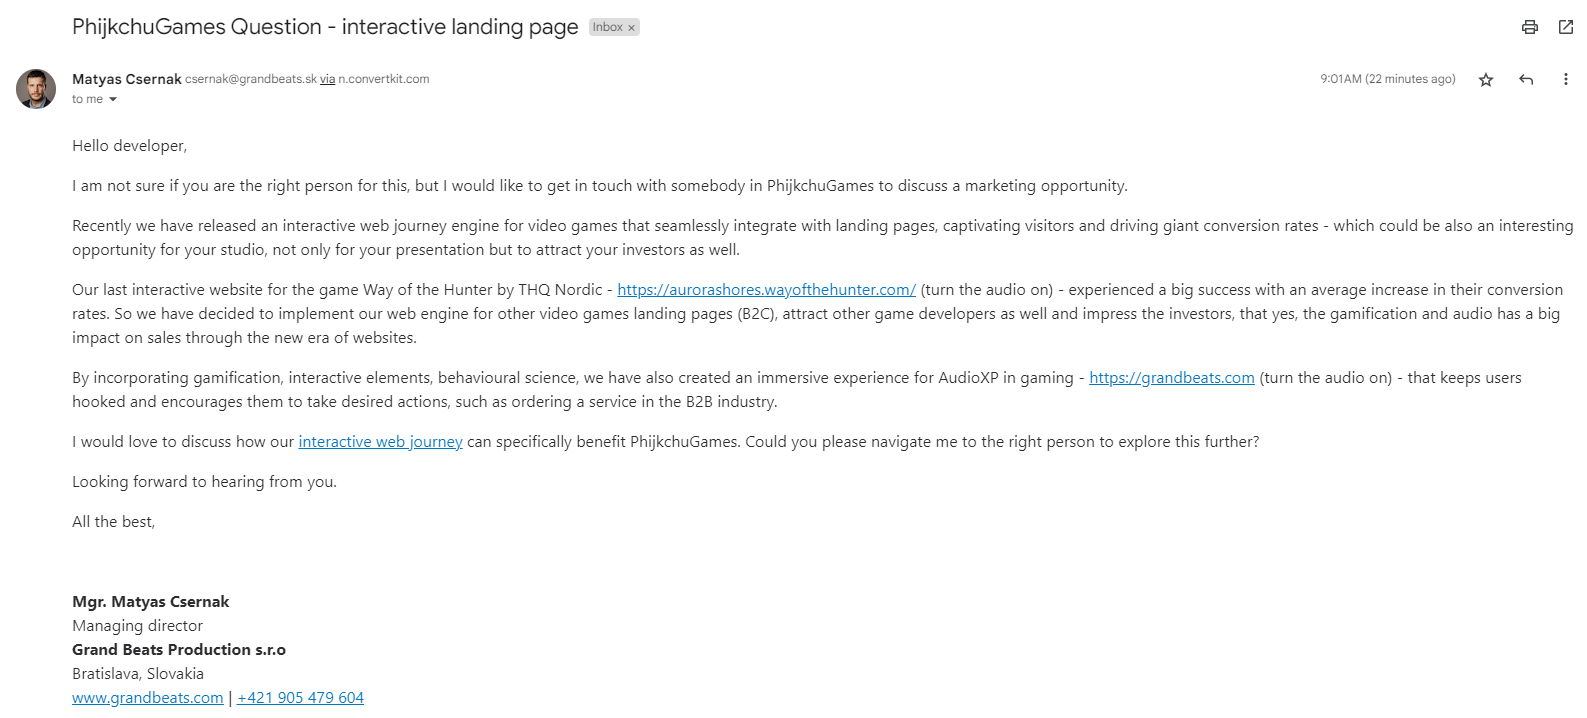Image resolution: width=1587 pixels, height=718 pixels.
Task: Star this message from Matyas Csernak
Action: pos(1486,79)
